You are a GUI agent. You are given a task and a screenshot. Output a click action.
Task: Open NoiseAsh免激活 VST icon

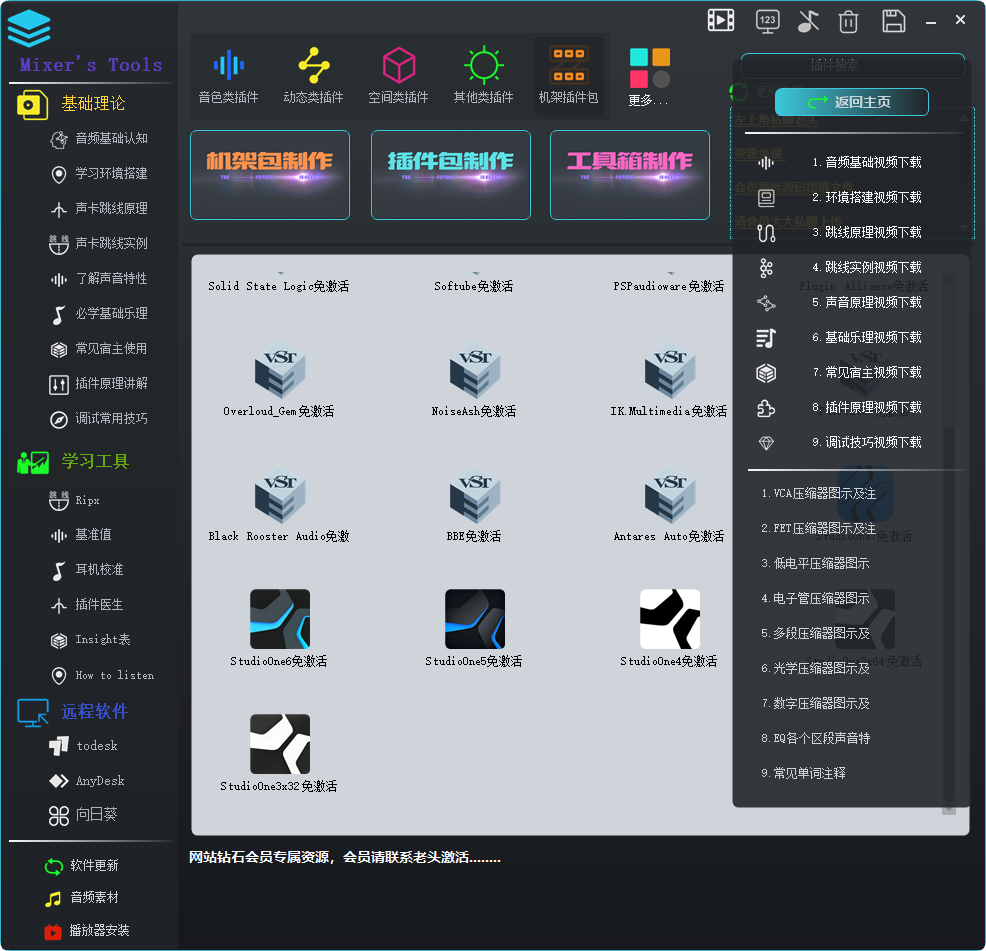pos(475,369)
